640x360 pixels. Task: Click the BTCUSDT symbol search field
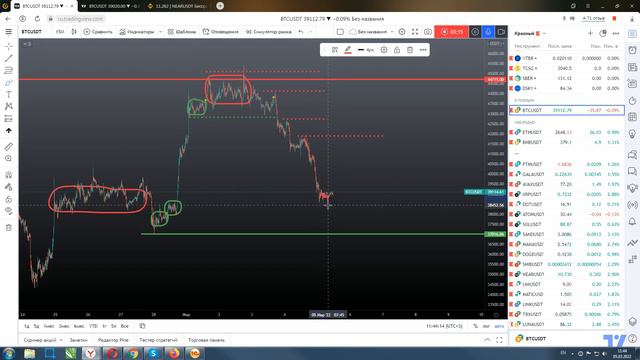coord(32,31)
